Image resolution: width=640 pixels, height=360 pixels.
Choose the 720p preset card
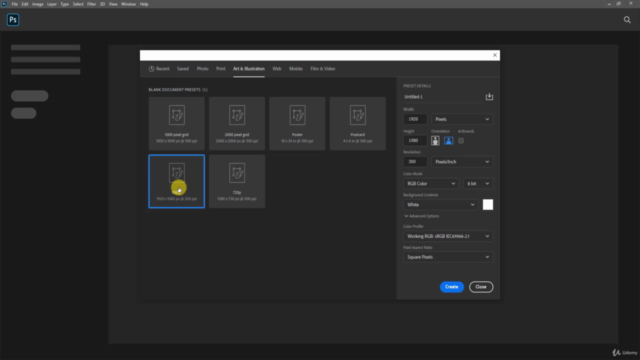237,181
